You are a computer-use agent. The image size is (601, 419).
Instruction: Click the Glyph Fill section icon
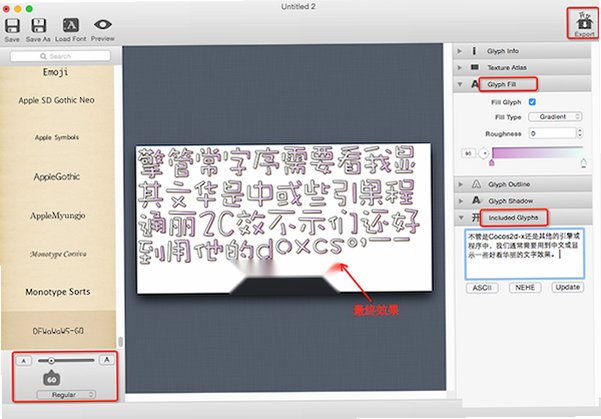[x=475, y=84]
